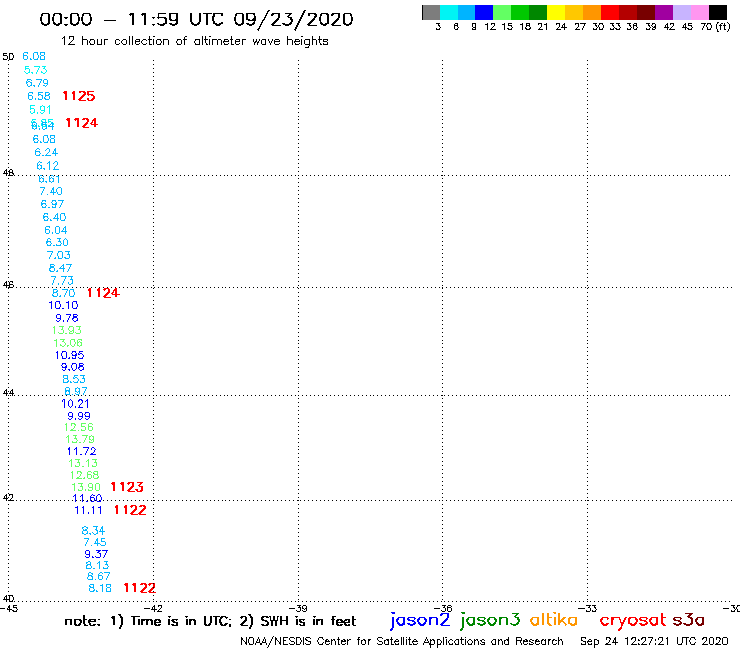Click the 8.47 wave height reading
Viewport: 740px width, 650px height.
(x=60, y=268)
